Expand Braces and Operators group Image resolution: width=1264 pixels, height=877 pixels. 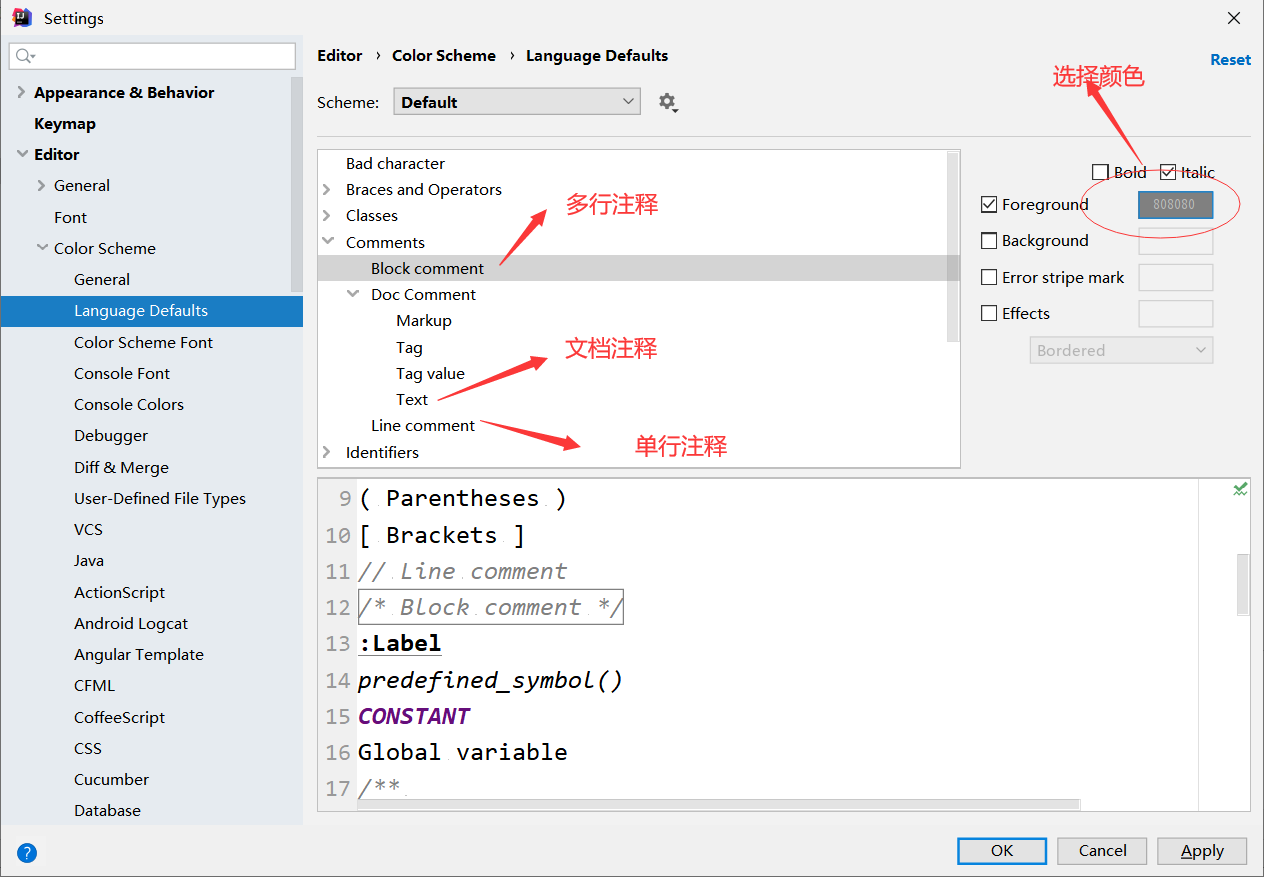point(327,189)
